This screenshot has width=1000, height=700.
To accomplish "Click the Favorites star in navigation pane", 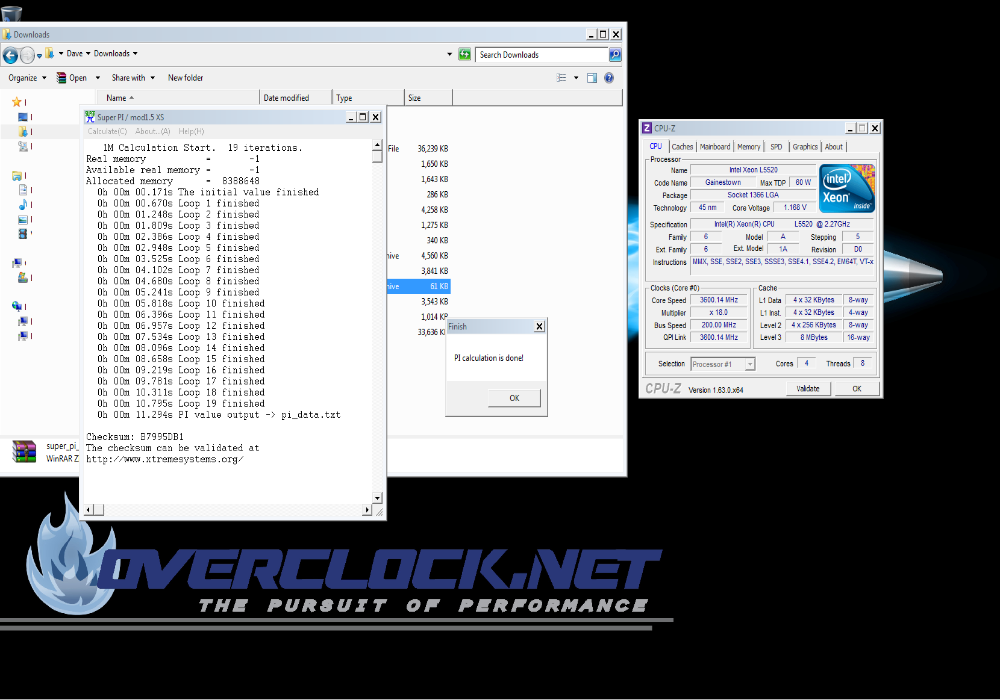I will click(x=17, y=102).
